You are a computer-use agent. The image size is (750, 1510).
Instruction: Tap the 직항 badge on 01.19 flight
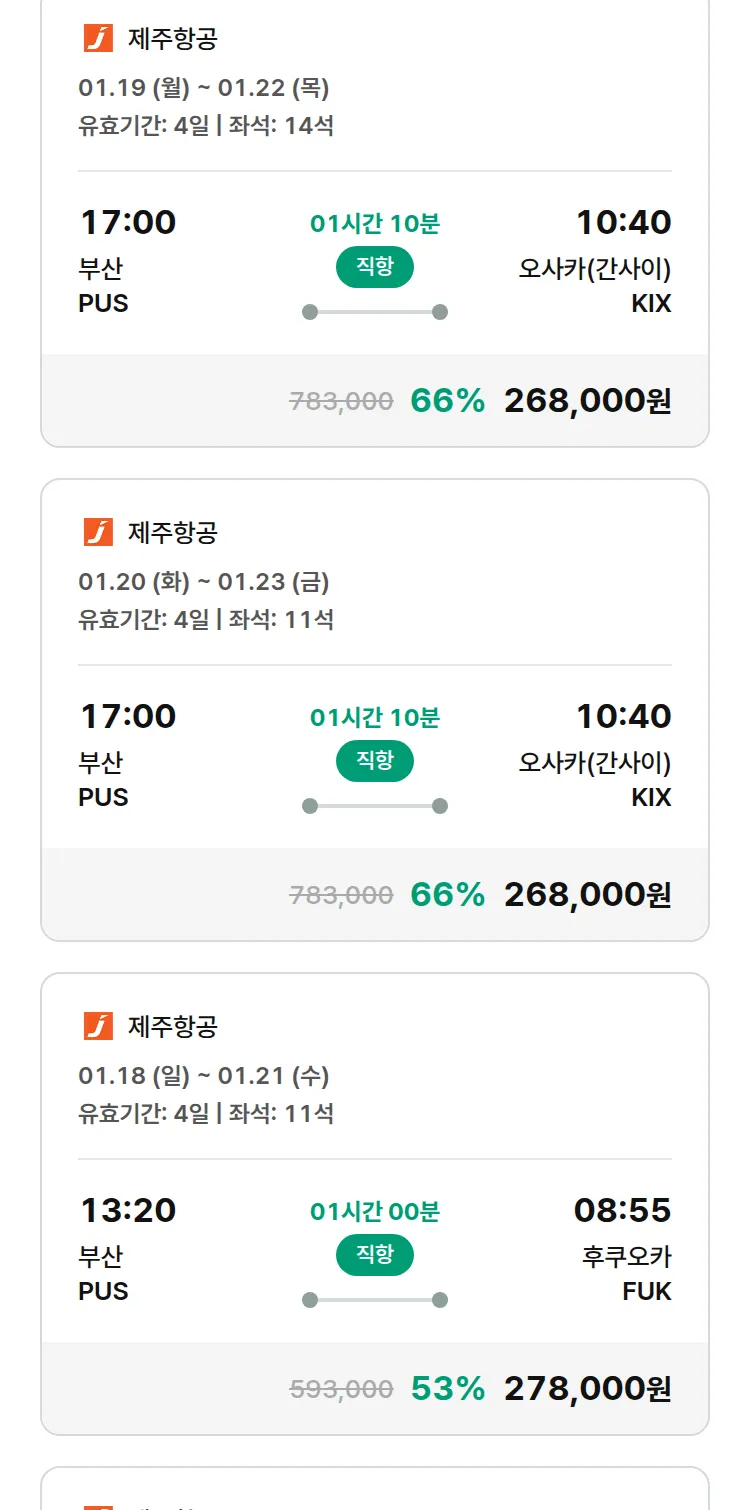(x=375, y=267)
